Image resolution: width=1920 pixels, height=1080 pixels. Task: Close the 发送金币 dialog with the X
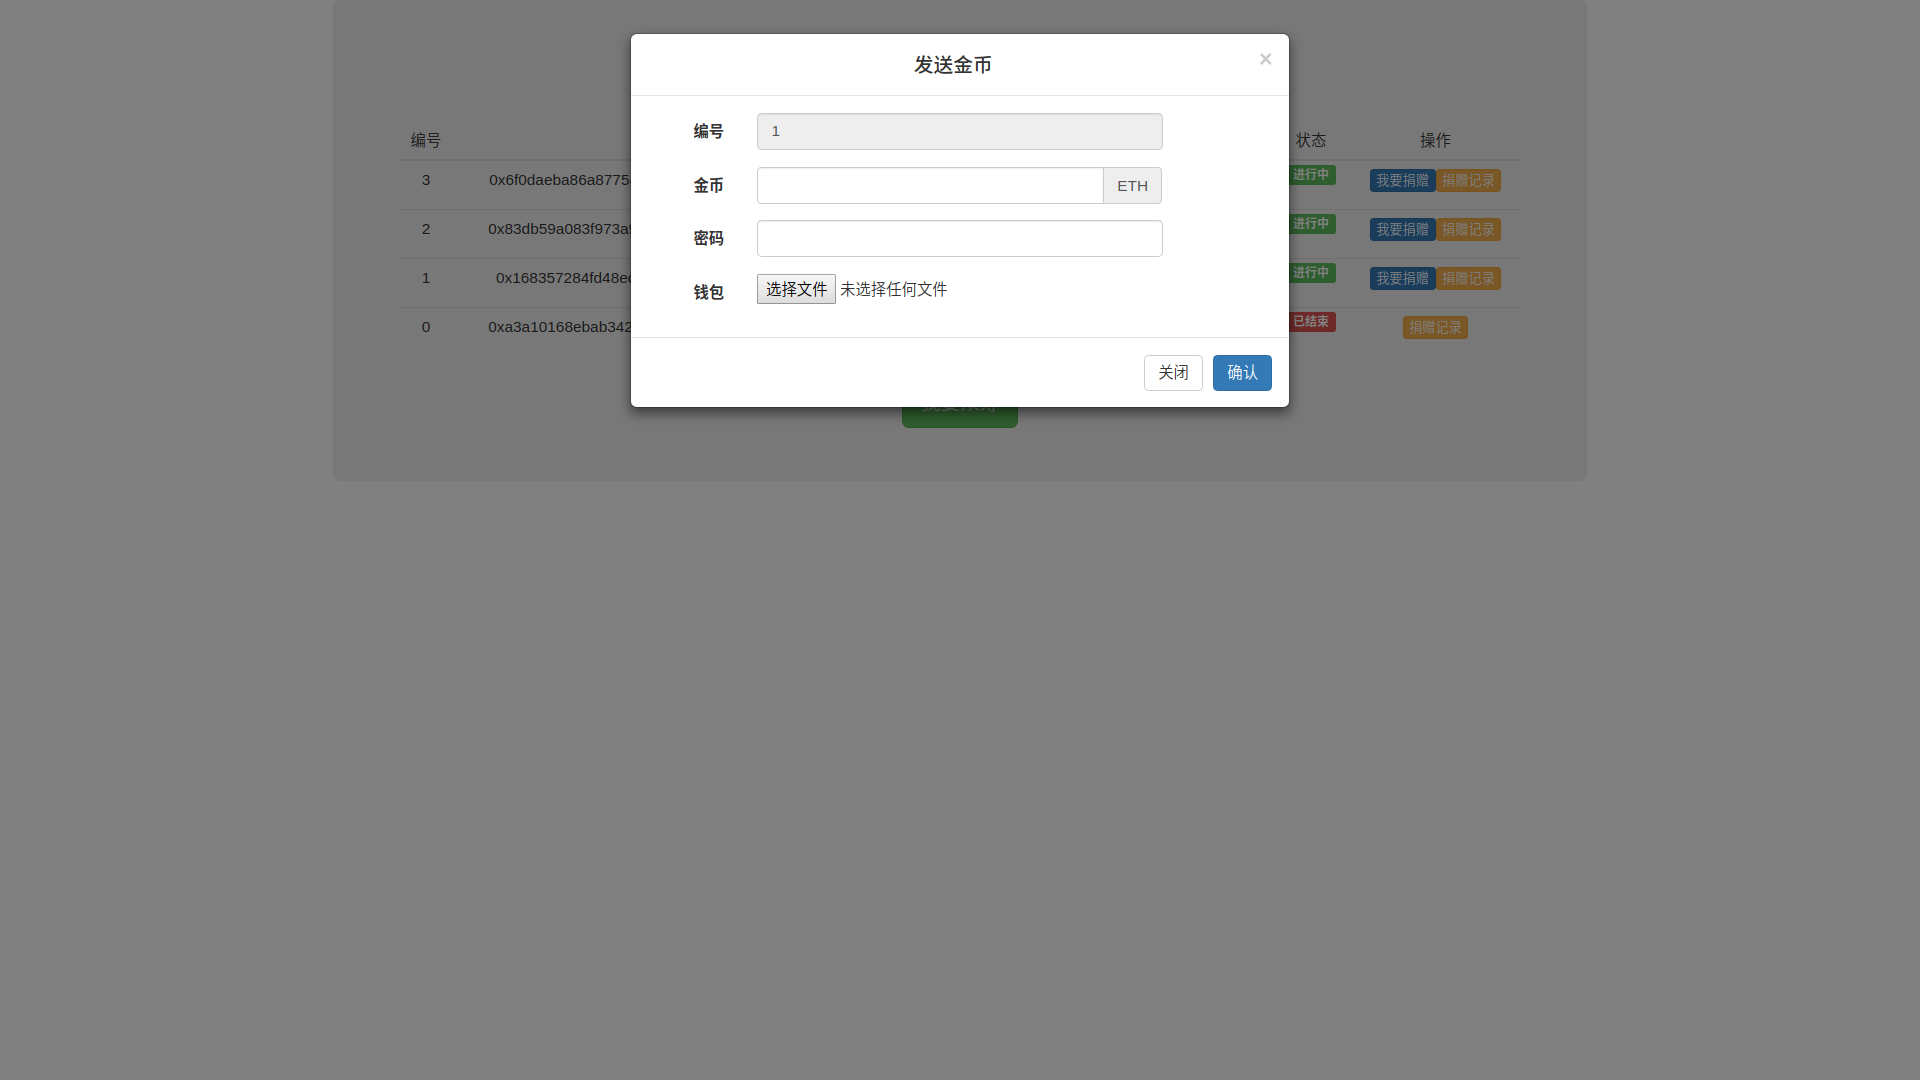1265,59
